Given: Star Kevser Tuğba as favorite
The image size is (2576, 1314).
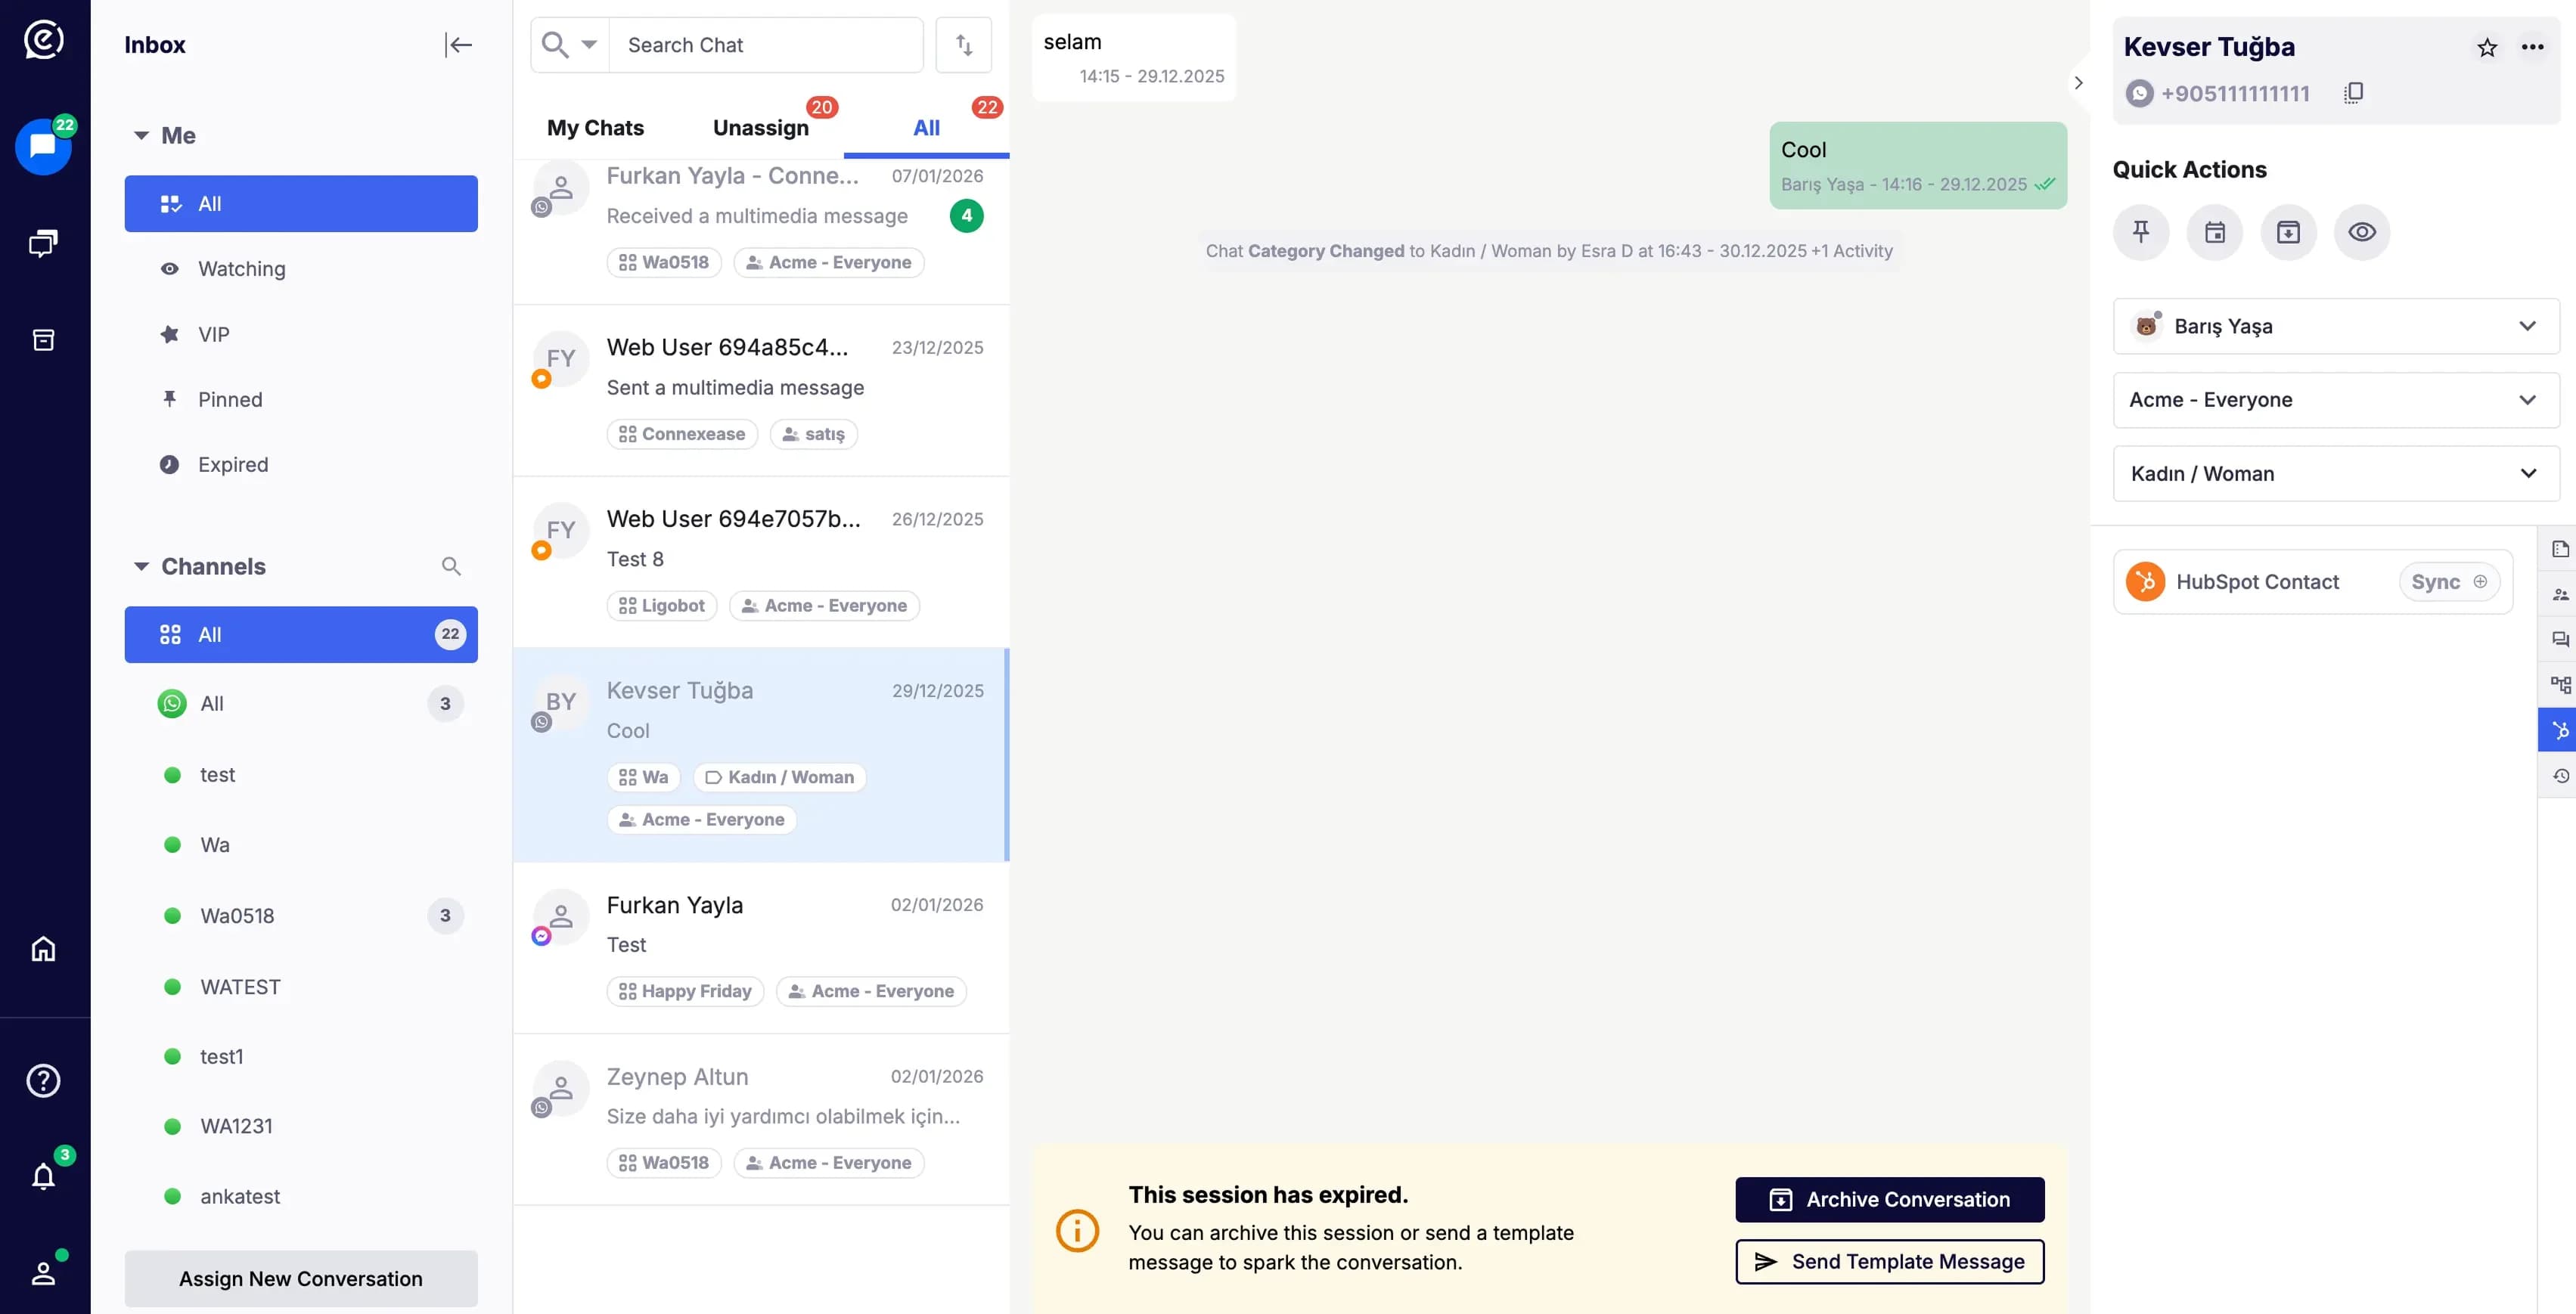Looking at the screenshot, I should tap(2487, 47).
